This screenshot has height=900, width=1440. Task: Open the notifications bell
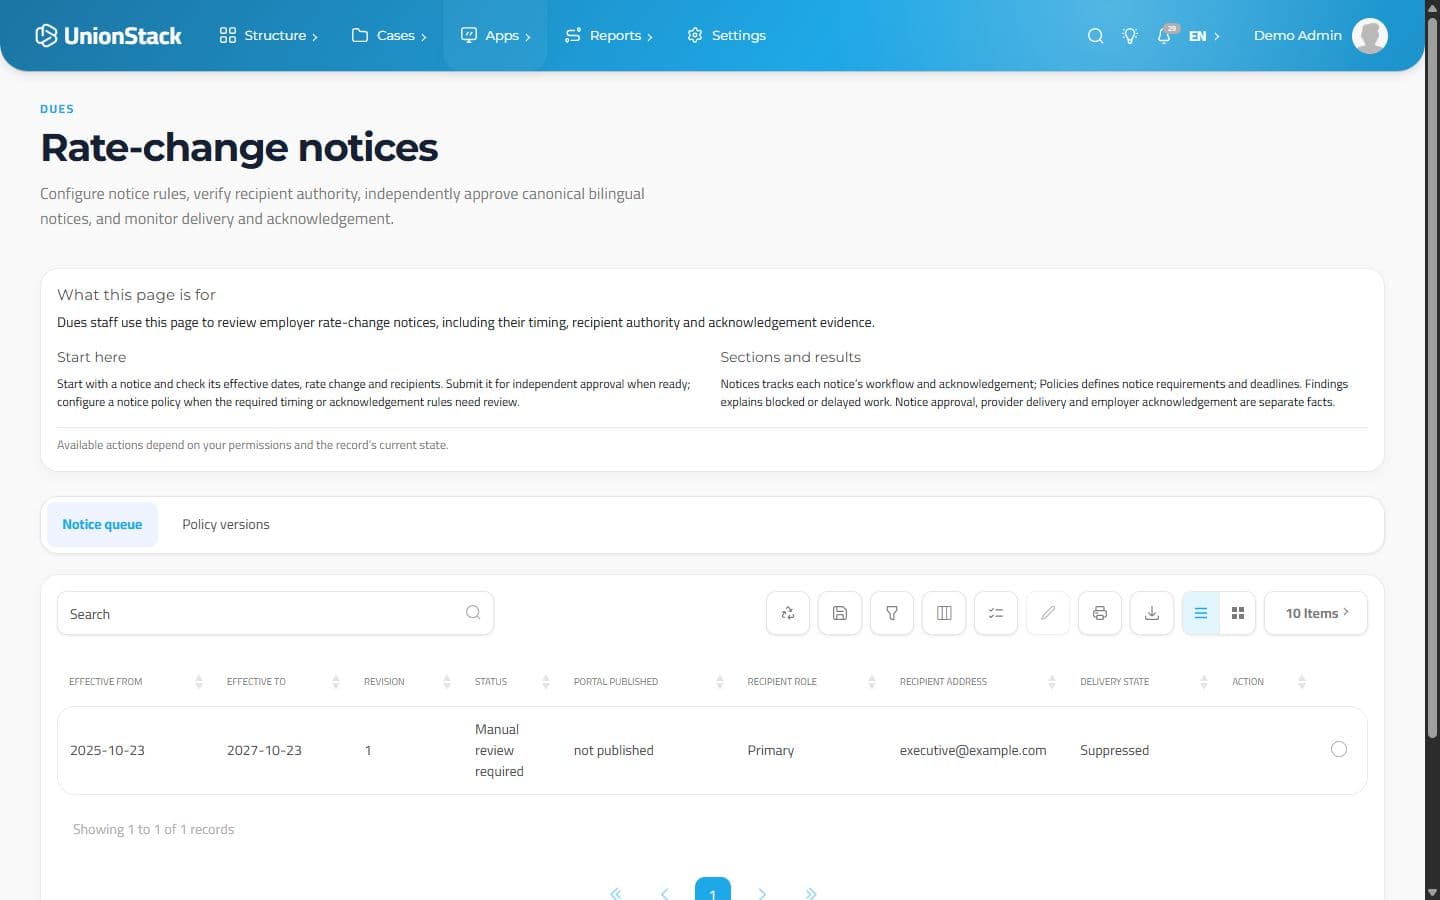pyautogui.click(x=1165, y=35)
